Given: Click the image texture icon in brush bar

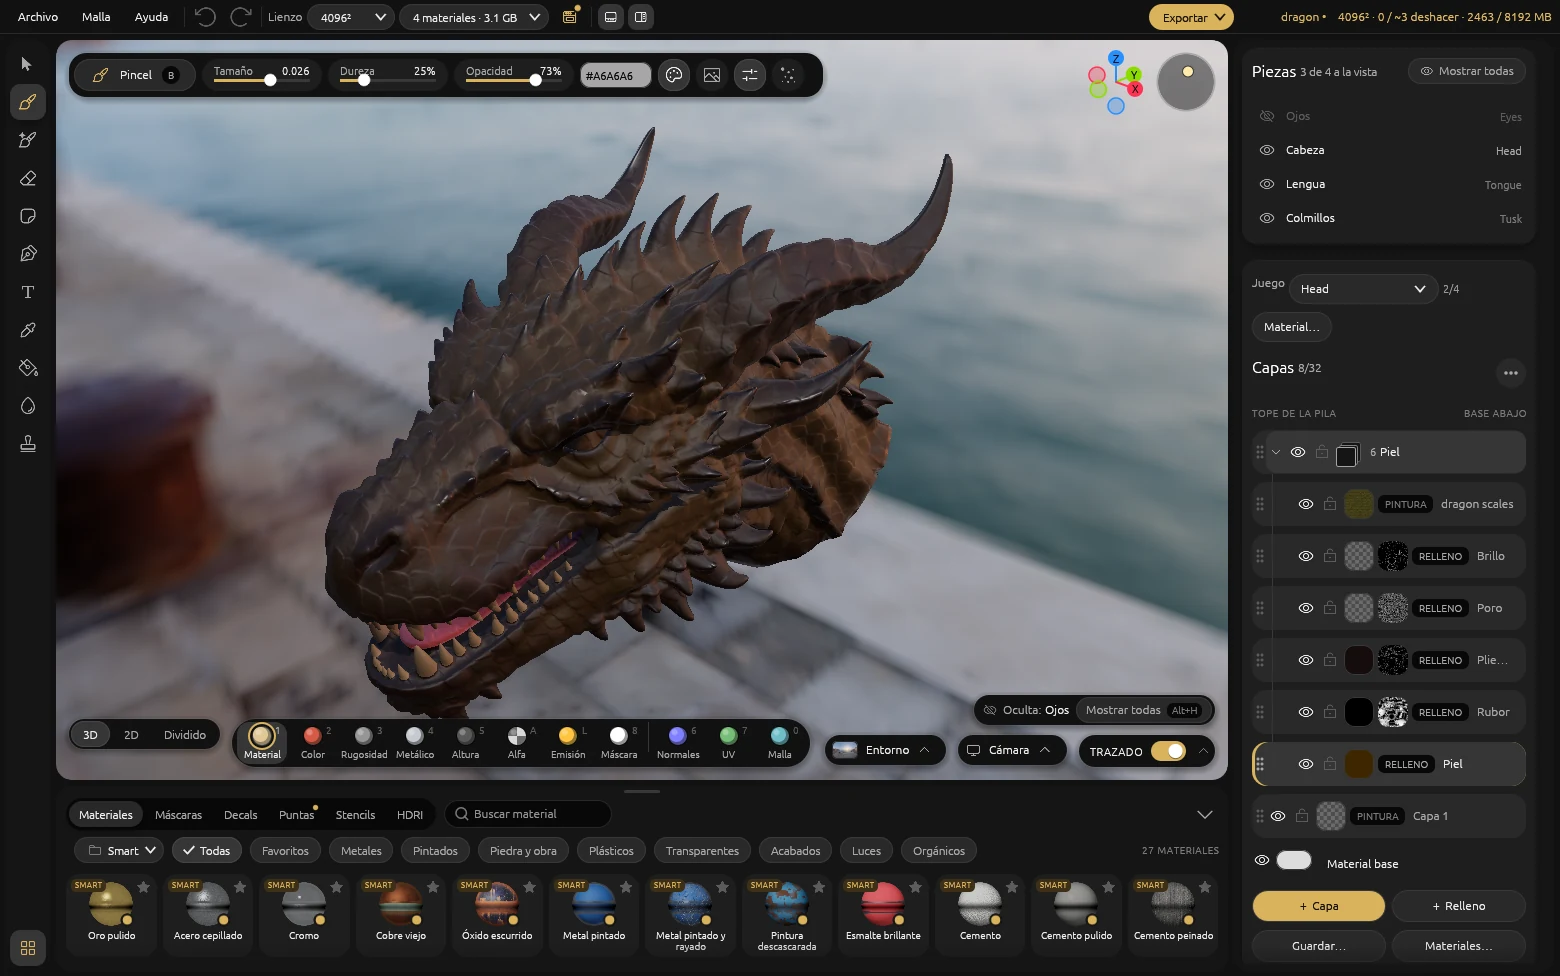Looking at the screenshot, I should (712, 75).
